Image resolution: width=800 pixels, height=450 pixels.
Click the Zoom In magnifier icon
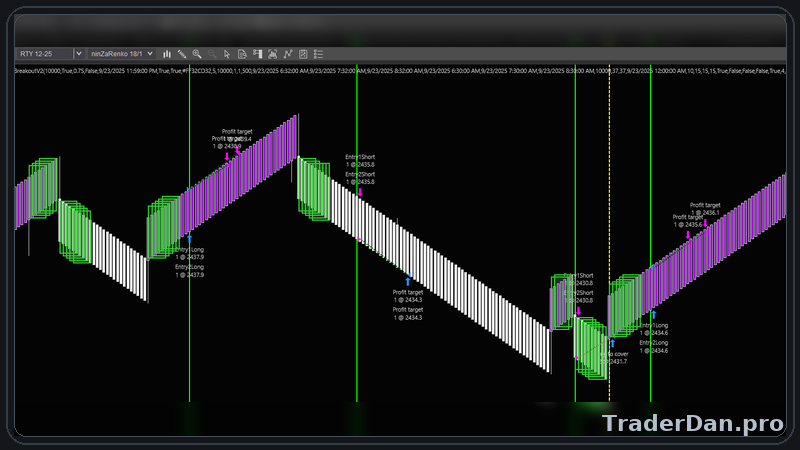point(197,54)
